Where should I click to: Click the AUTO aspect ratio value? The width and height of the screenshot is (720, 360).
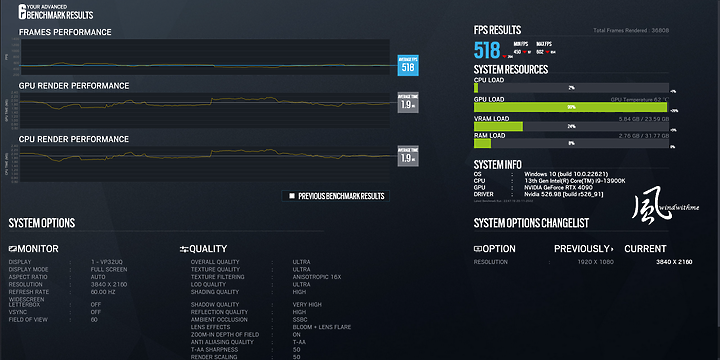coord(98,277)
